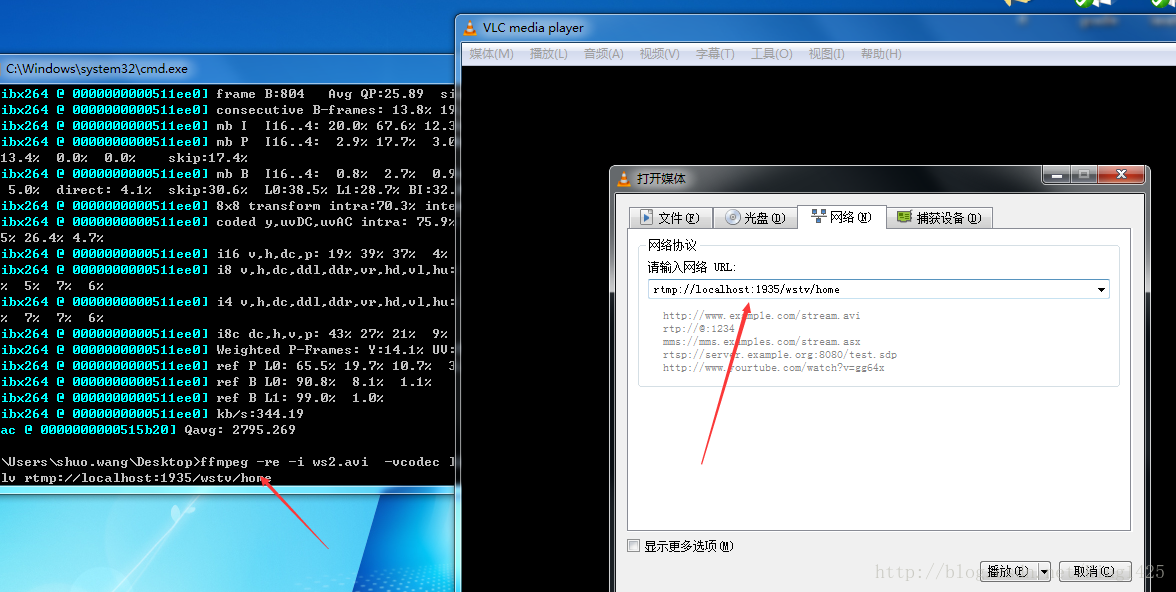Close the 打开媒体 dialog

1121,174
